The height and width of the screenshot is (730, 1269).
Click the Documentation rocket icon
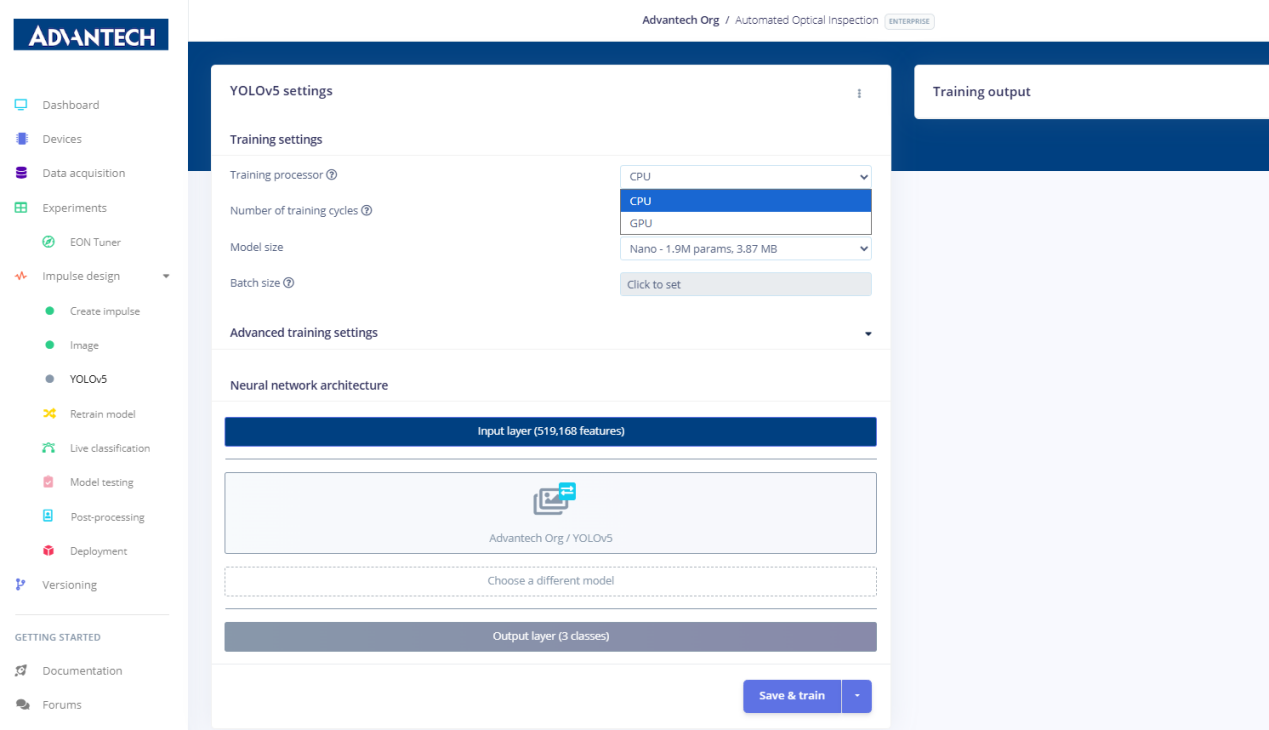pyautogui.click(x=21, y=671)
